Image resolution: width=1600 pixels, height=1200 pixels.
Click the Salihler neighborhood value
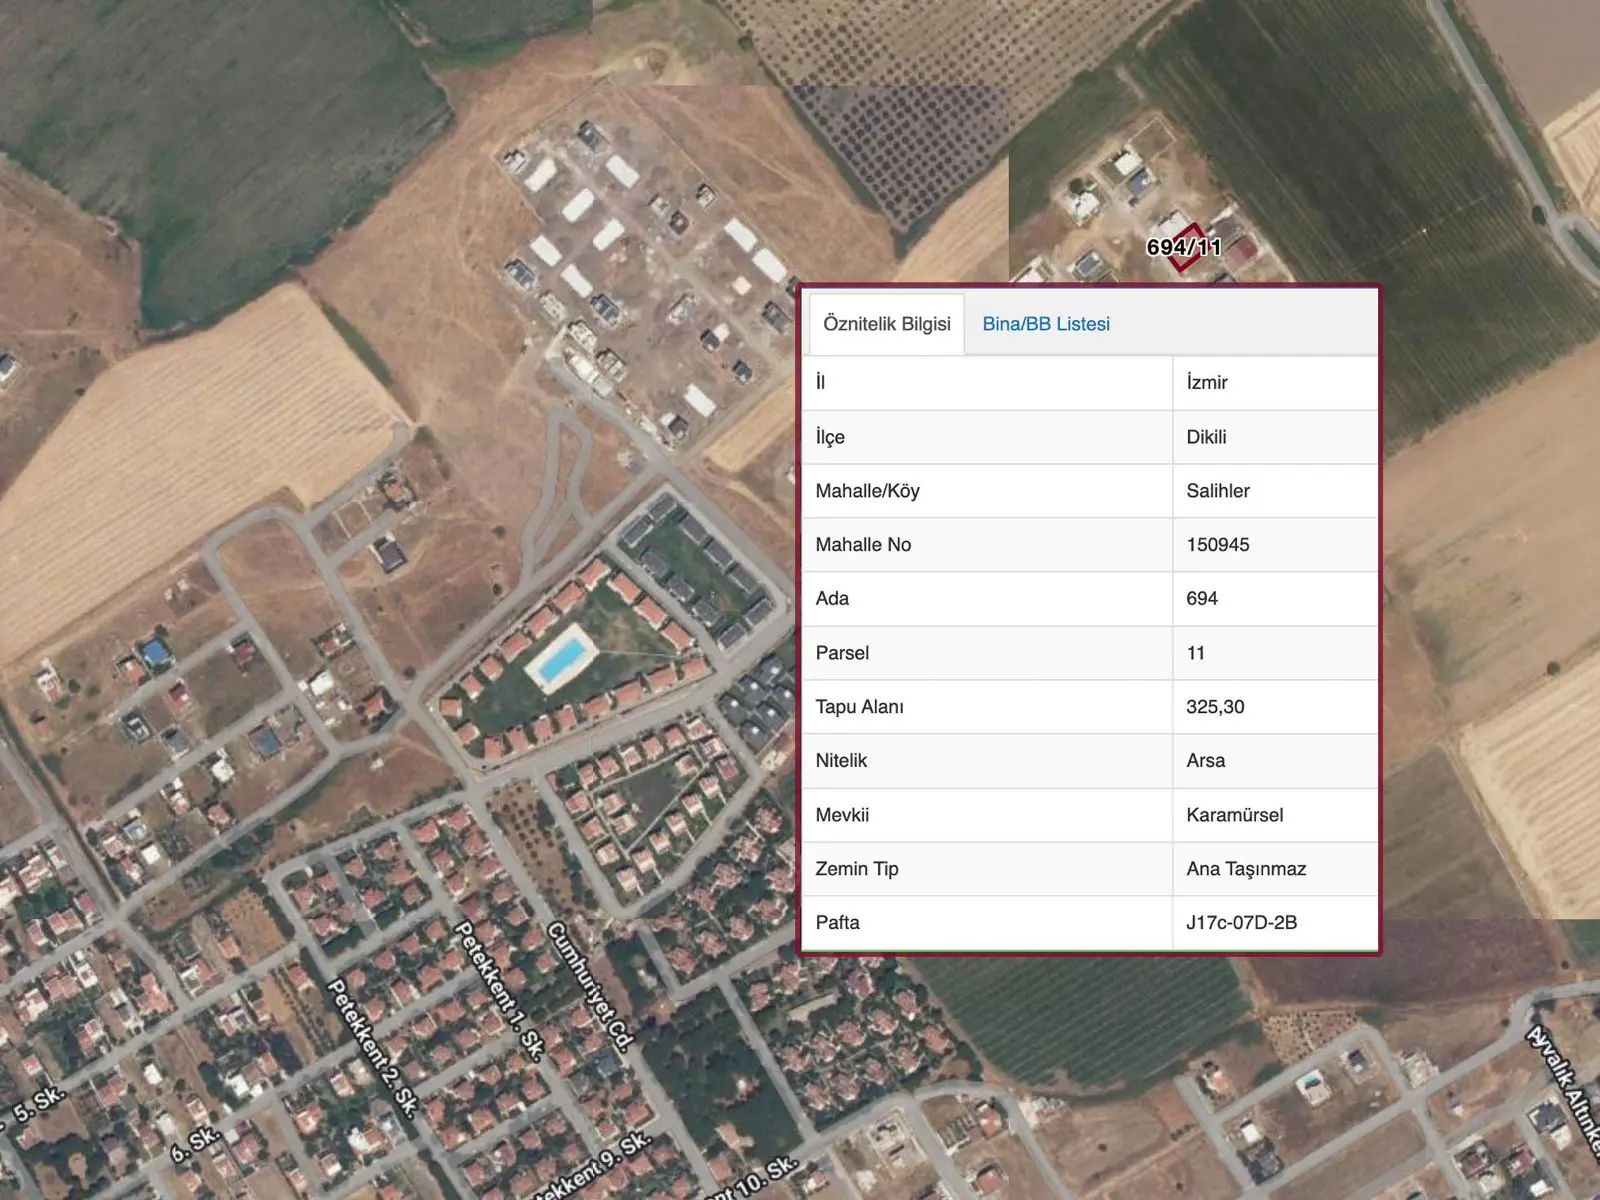[1218, 491]
